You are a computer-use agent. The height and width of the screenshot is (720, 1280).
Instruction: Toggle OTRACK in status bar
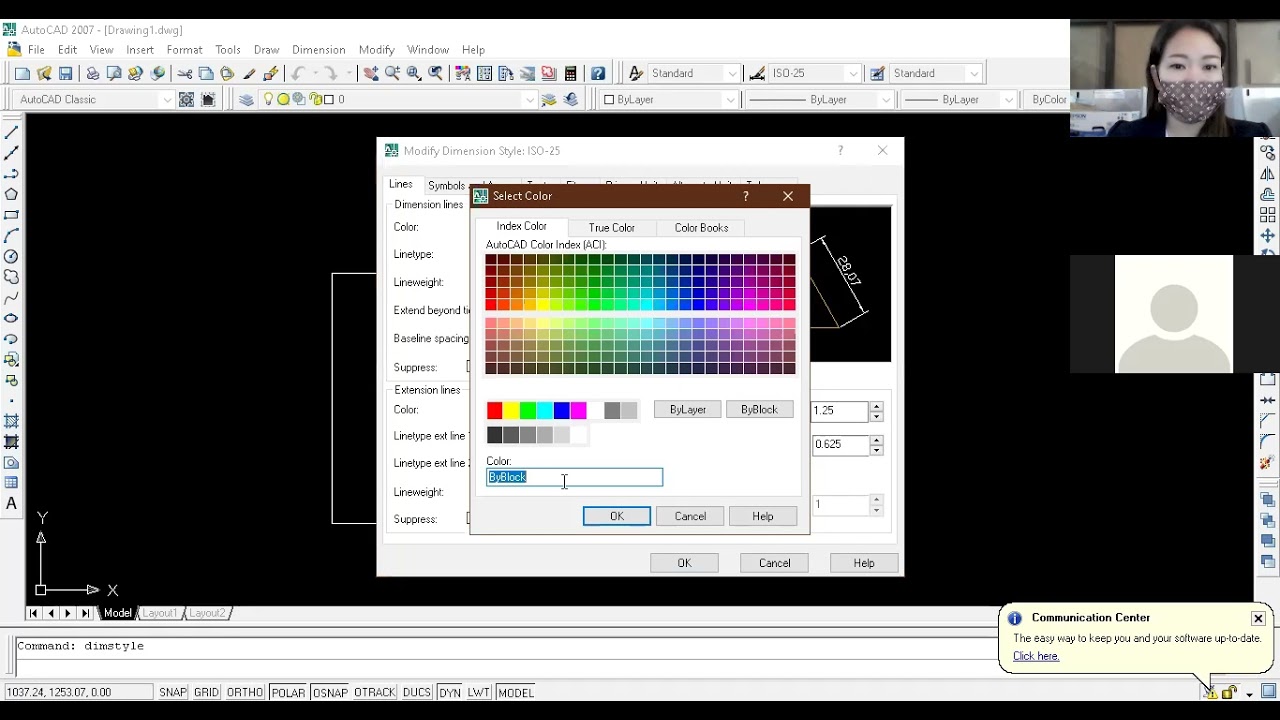375,692
